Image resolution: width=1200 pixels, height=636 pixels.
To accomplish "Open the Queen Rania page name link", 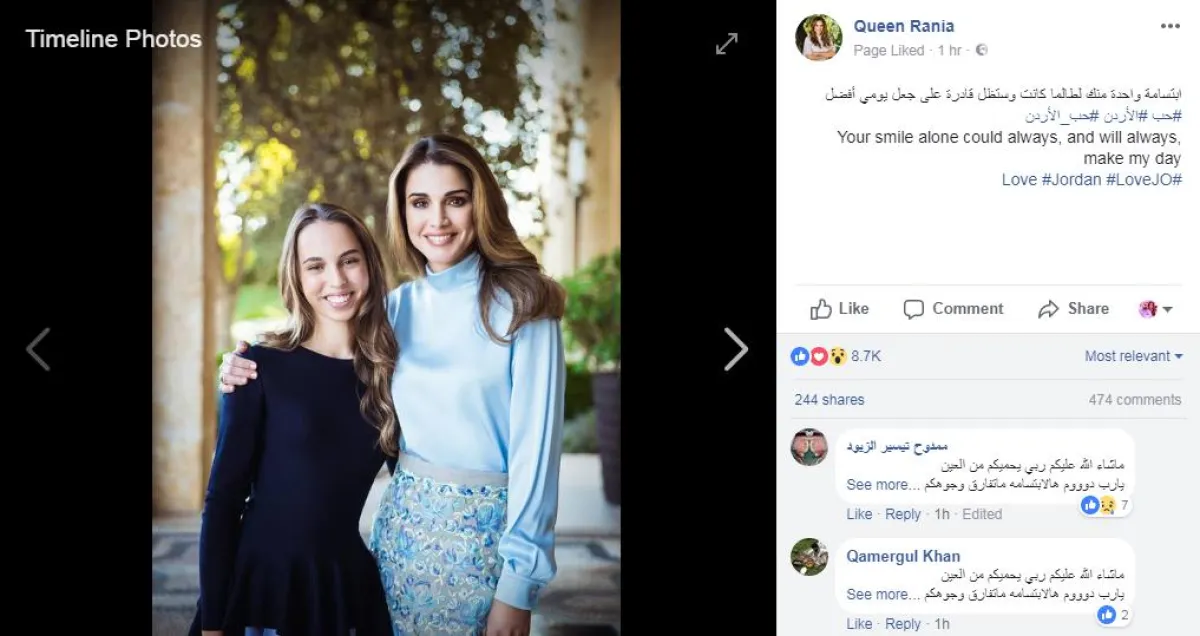I will tap(904, 26).
